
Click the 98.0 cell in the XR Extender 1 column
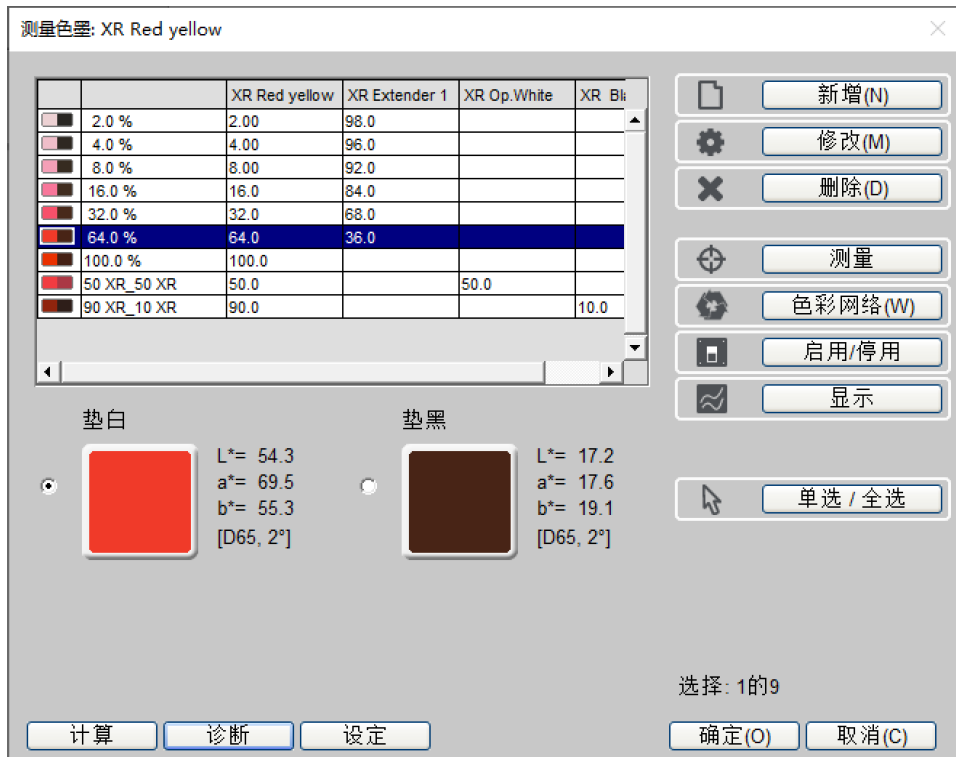click(400, 121)
